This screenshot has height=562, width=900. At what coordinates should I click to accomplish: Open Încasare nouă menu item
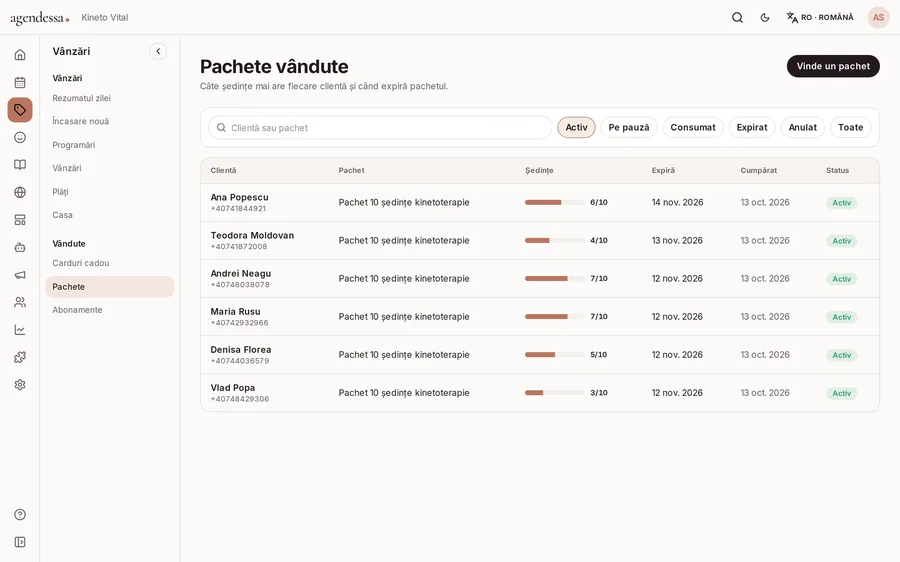click(80, 121)
